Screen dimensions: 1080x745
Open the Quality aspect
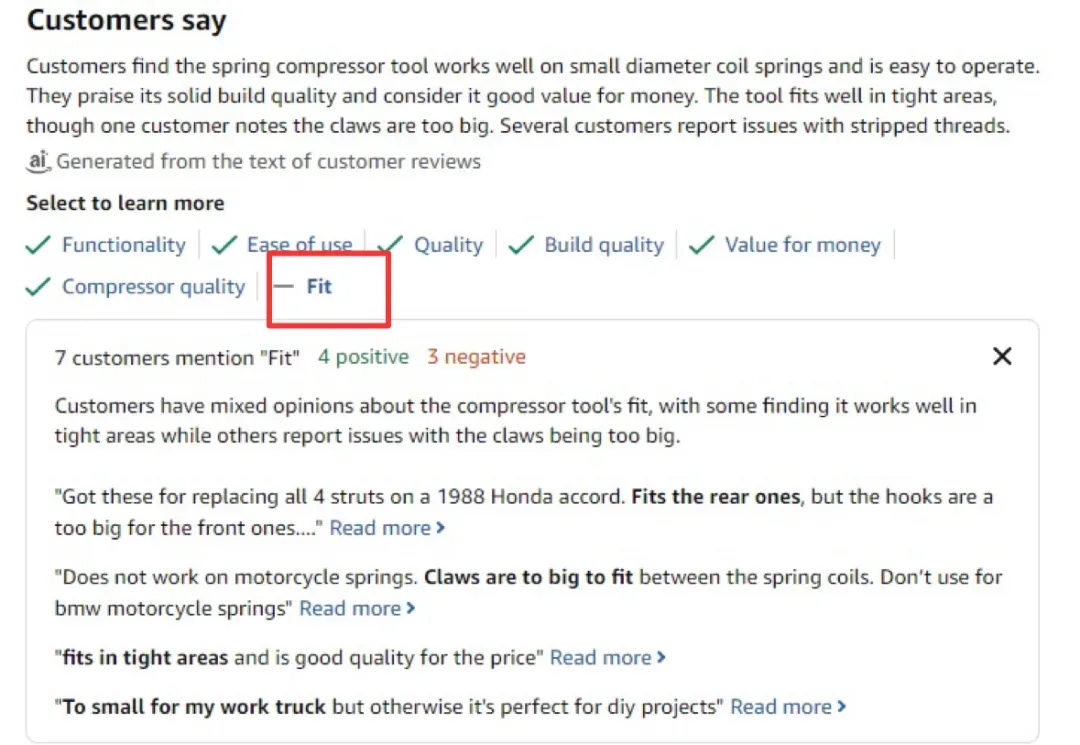coord(448,245)
